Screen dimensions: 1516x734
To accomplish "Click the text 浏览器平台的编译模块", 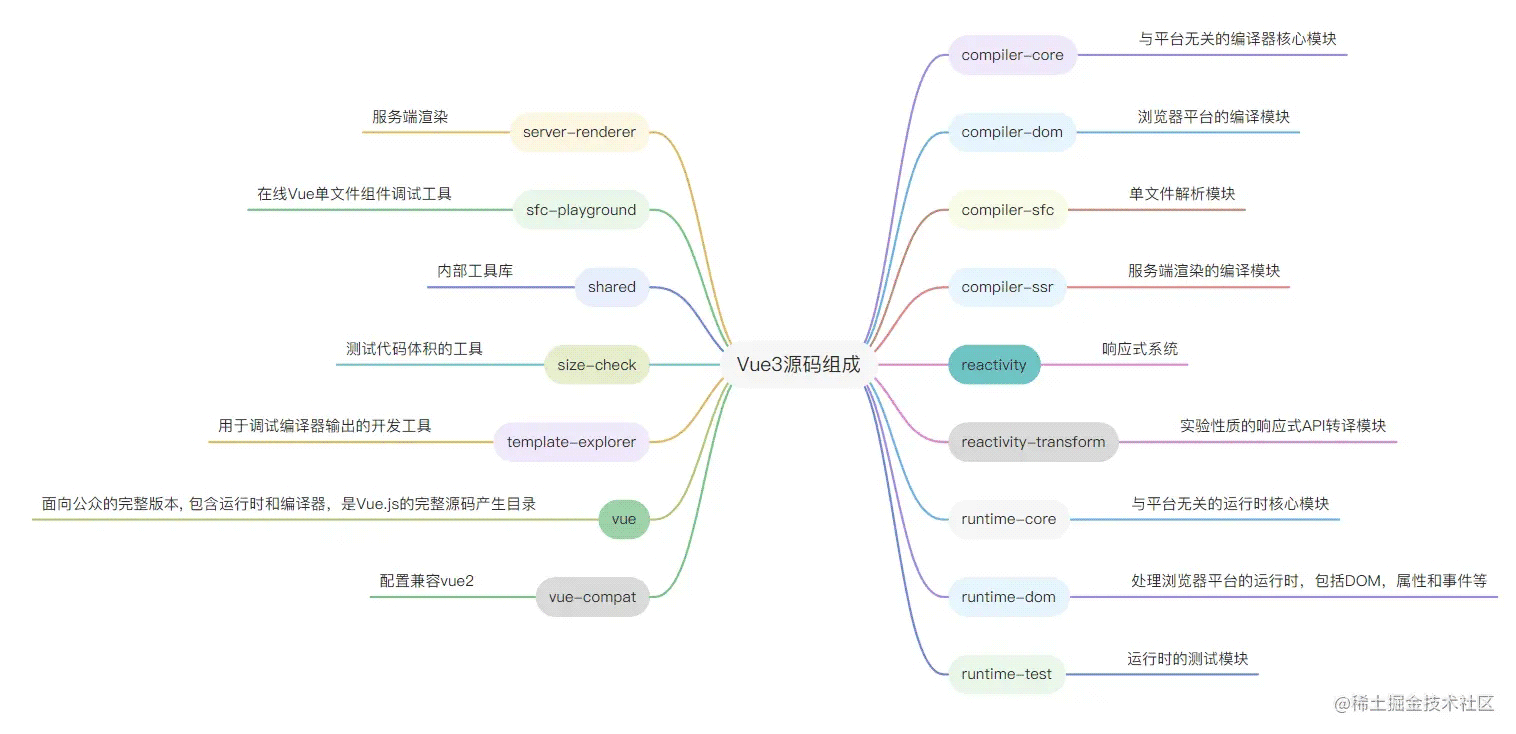I will (1214, 116).
